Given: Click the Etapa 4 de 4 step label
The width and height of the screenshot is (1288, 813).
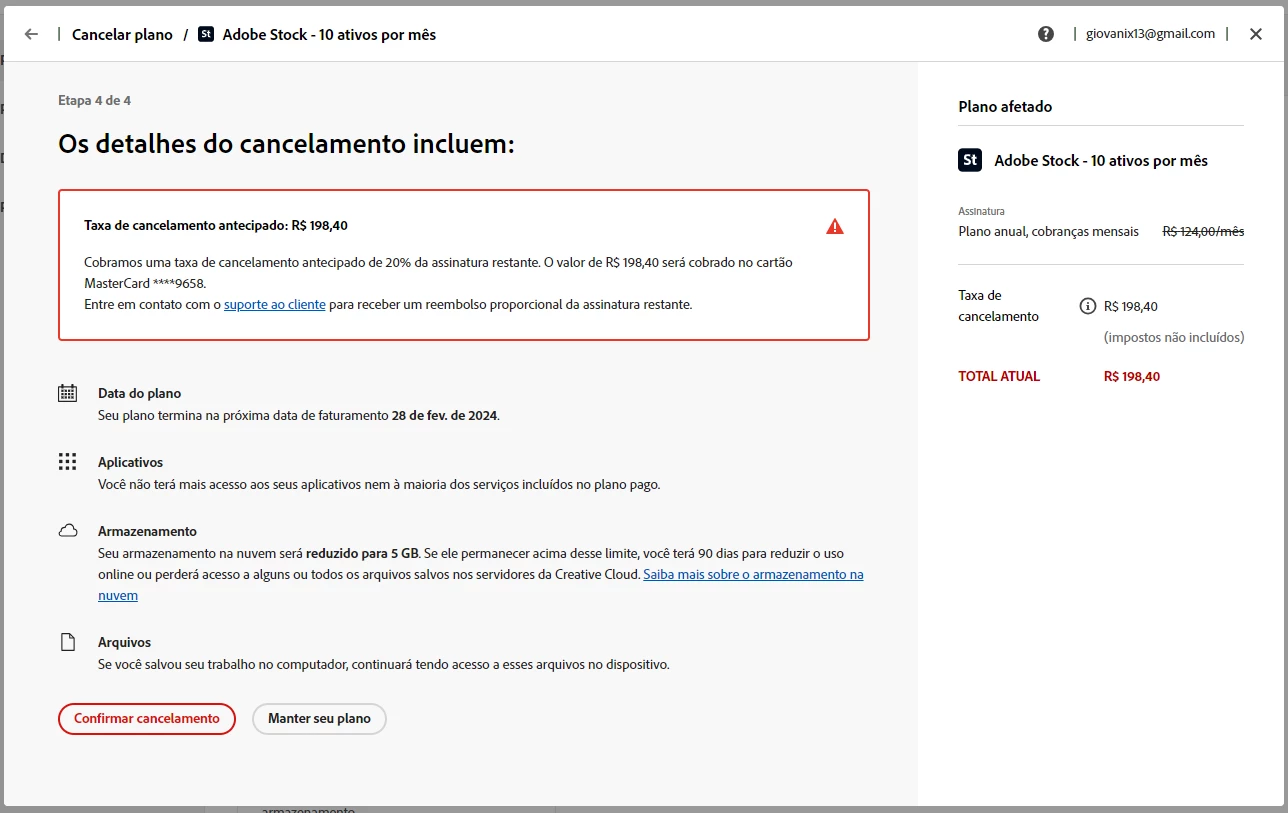Looking at the screenshot, I should pos(94,101).
